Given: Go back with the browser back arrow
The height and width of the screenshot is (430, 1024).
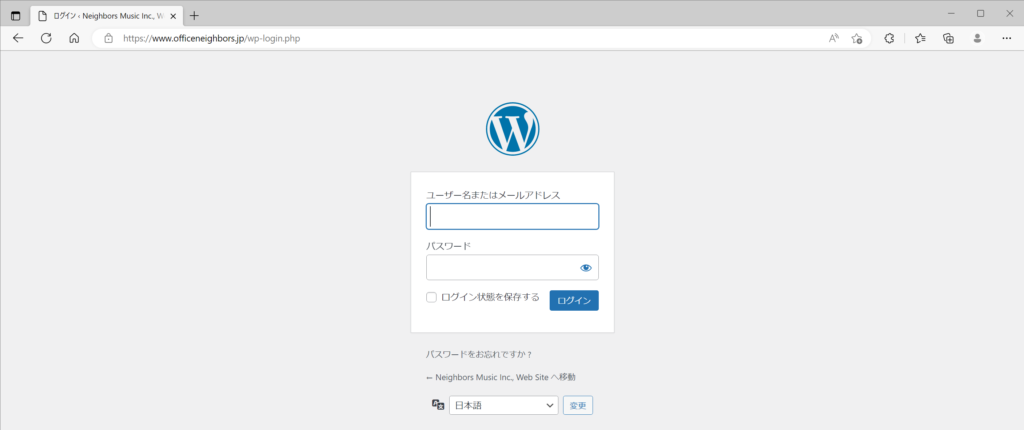Looking at the screenshot, I should (18, 38).
